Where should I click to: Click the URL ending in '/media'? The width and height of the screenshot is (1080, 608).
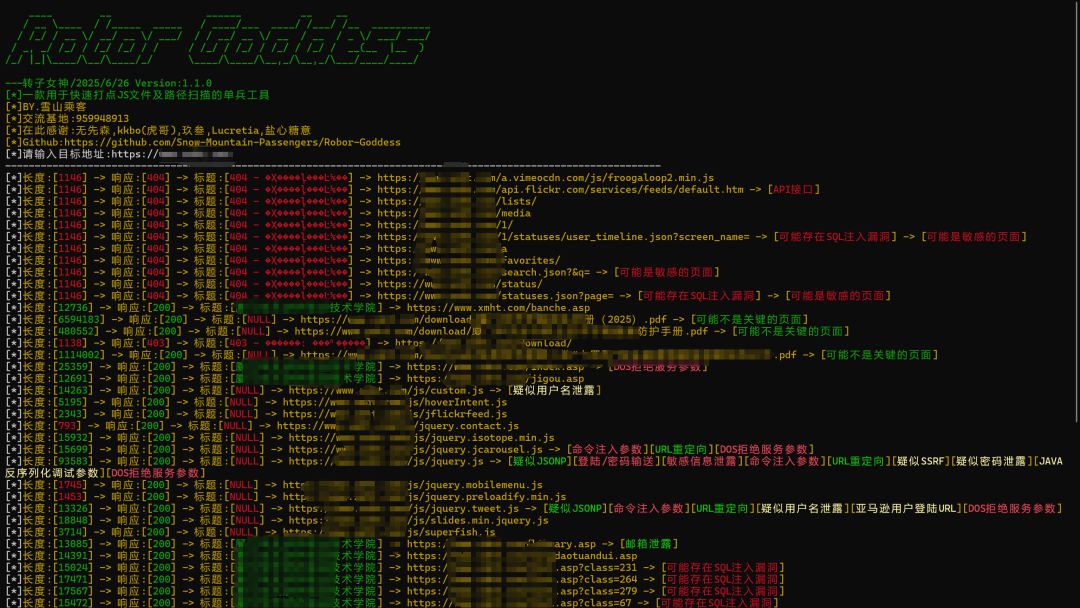tap(453, 213)
